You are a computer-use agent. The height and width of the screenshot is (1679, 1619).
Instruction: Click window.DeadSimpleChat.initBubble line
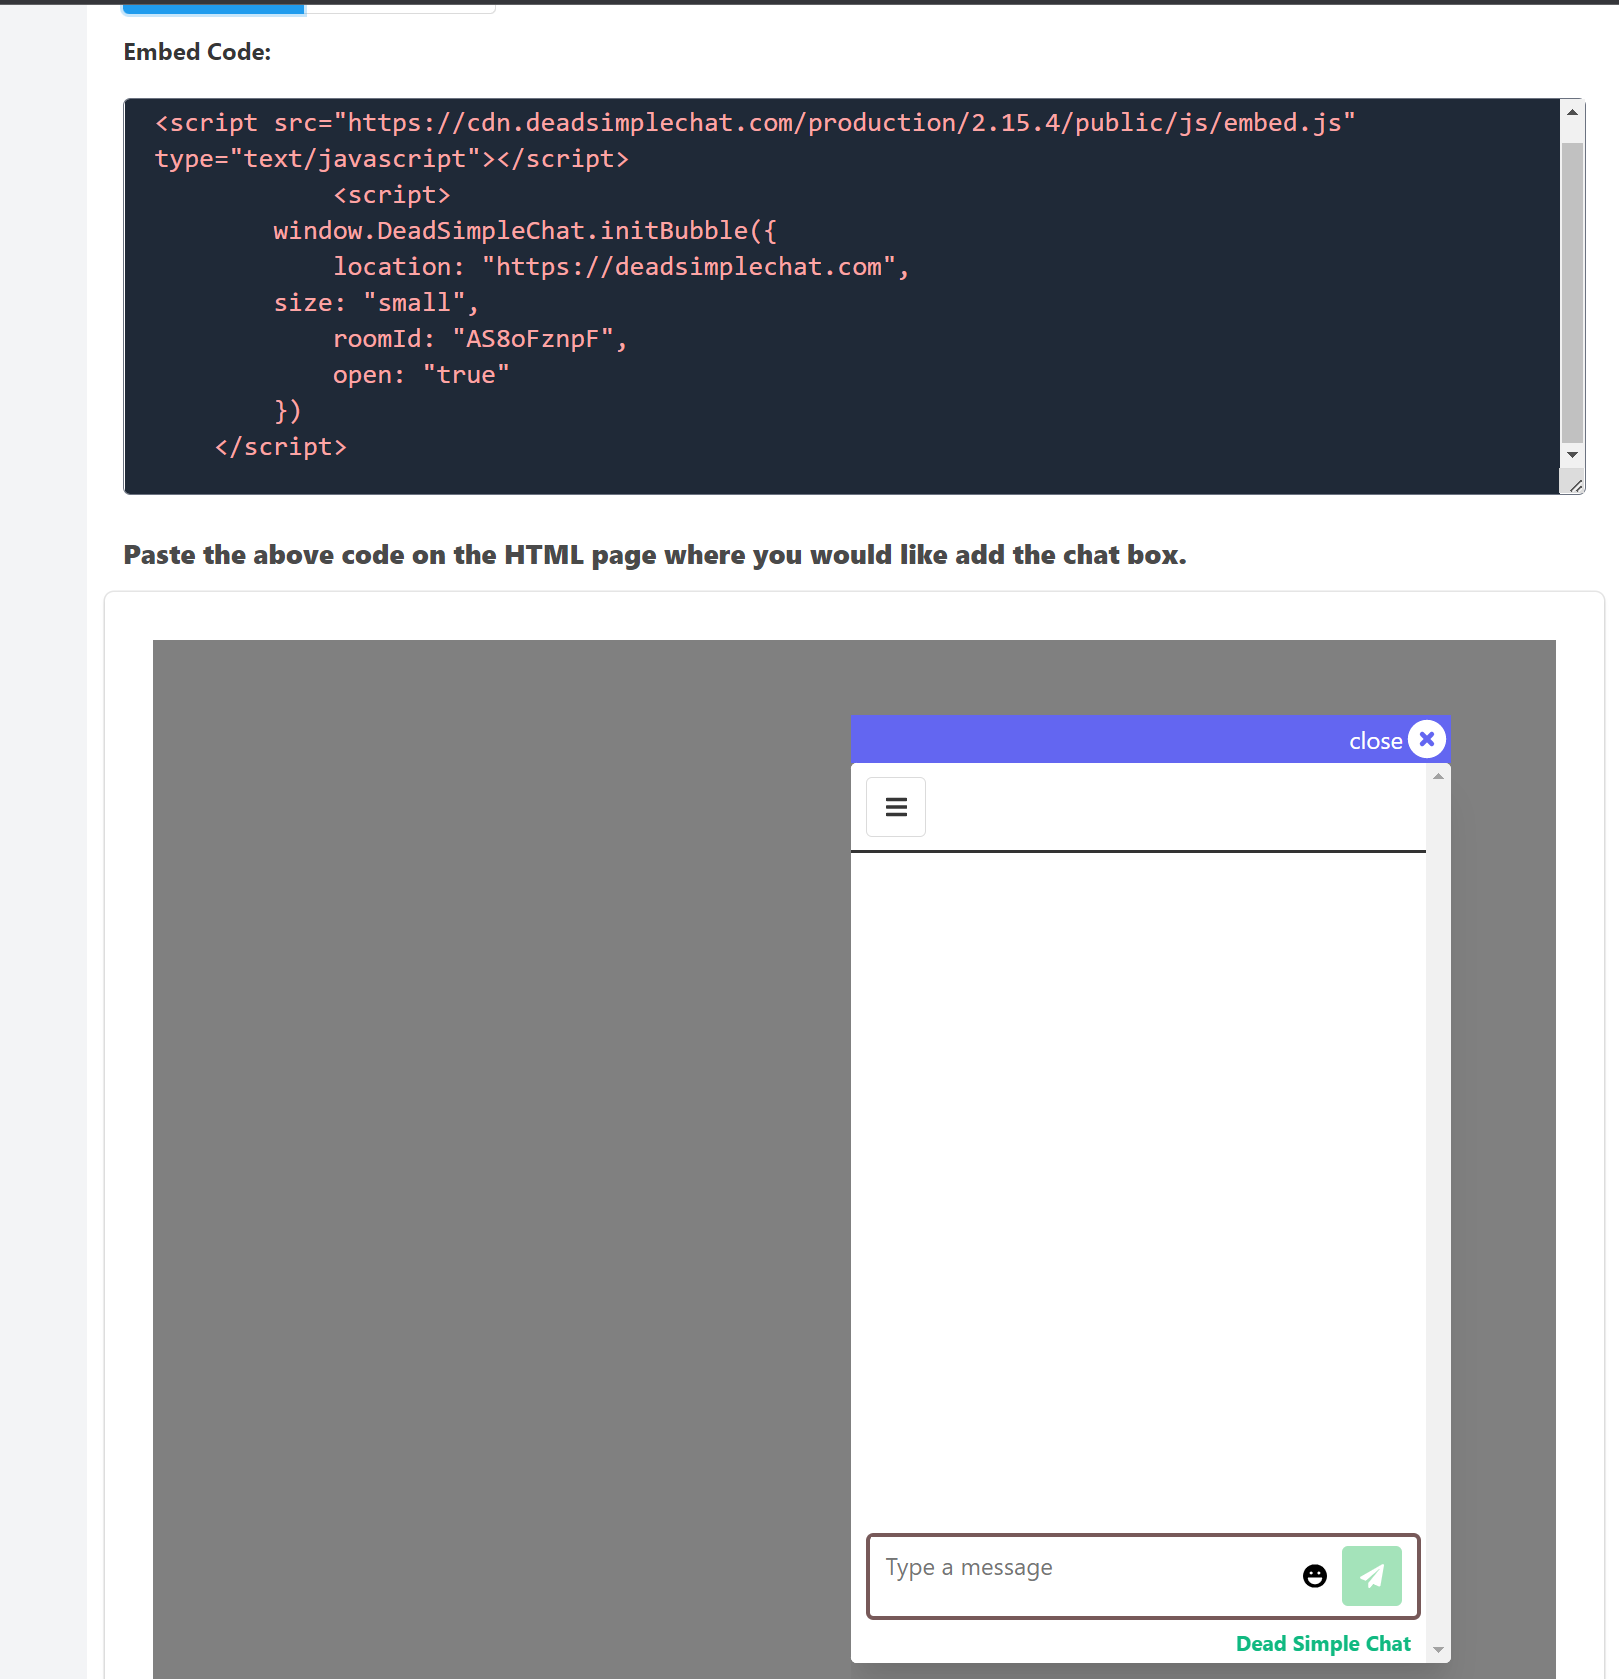click(x=525, y=231)
